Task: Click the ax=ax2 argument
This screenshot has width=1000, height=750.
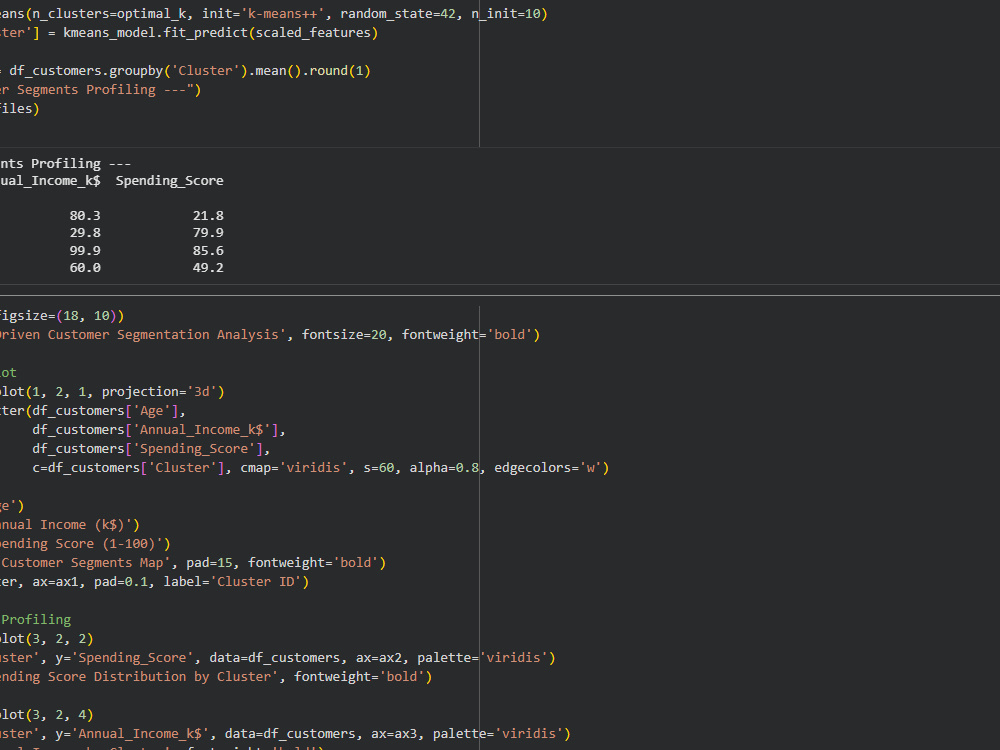Action: pos(379,658)
